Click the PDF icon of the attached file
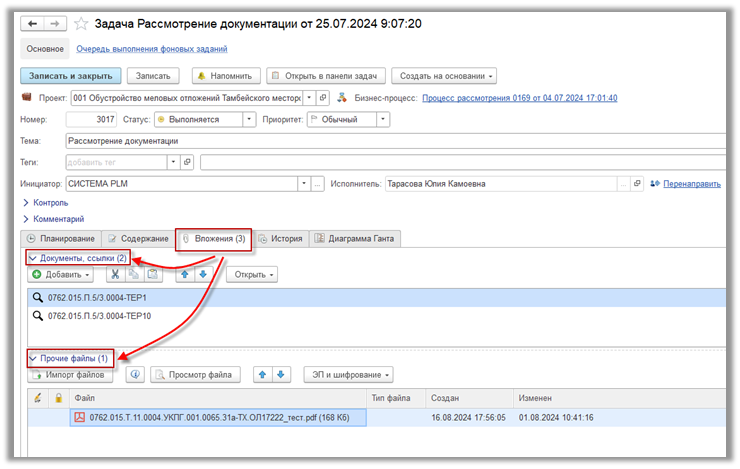740x469 pixels. coord(80,417)
